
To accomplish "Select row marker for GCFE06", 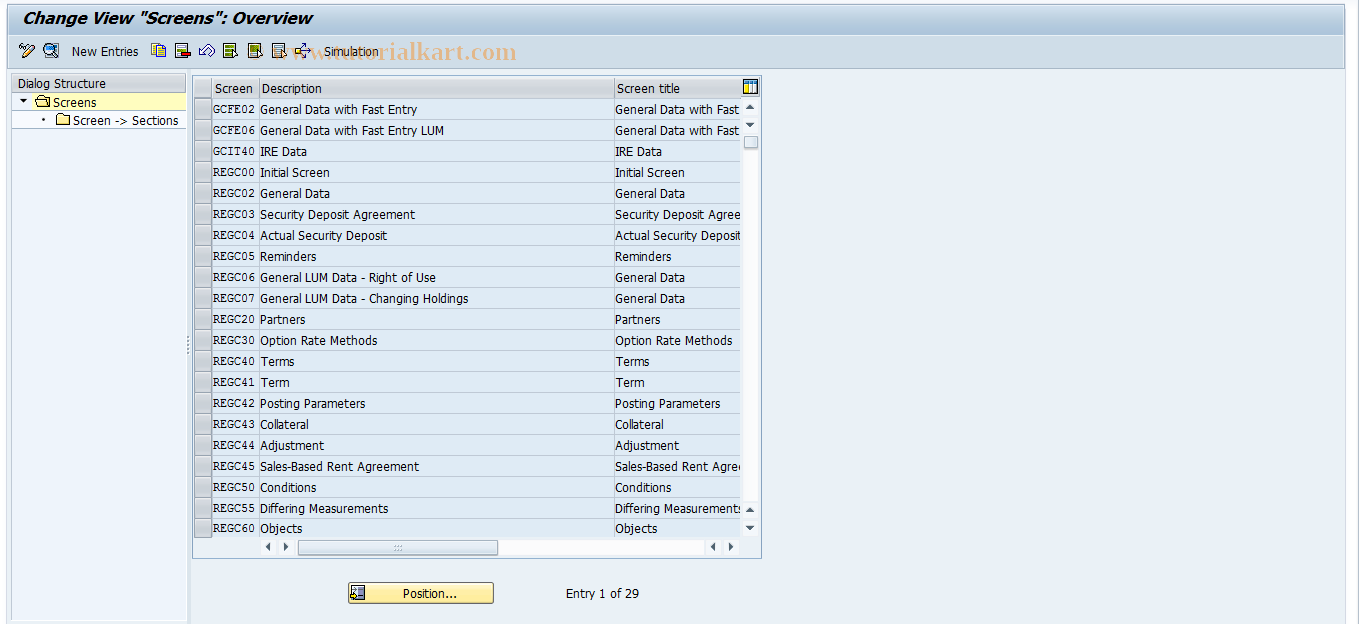I will [203, 131].
